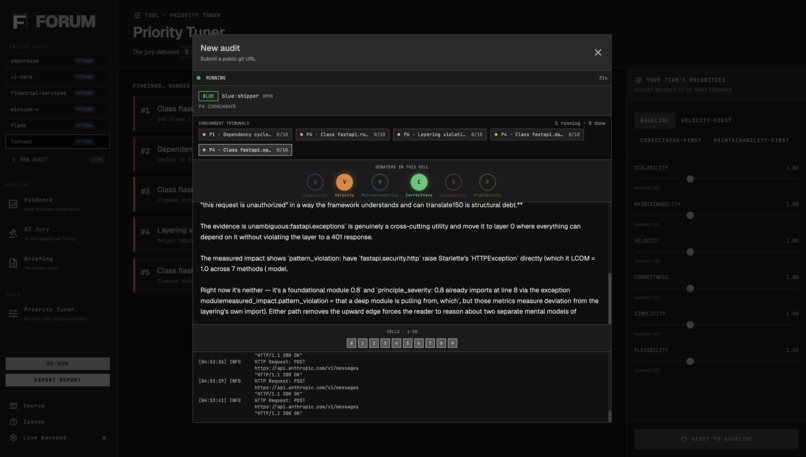This screenshot has width=806, height=457.
Task: Open the Priority Tuner sliders icon
Action: 13,314
